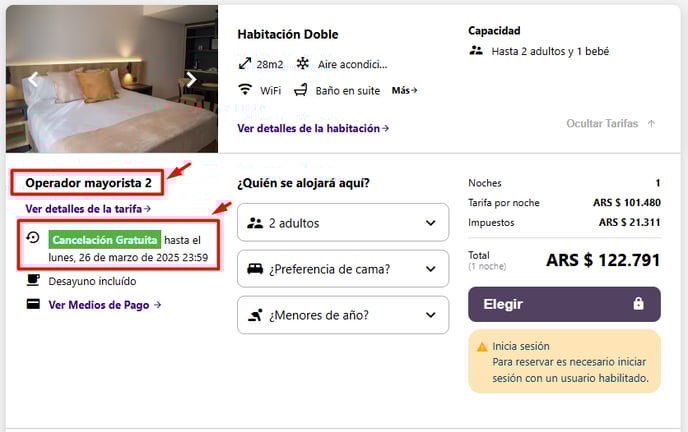Open the 2 adultos guest dropdown
This screenshot has height=432, width=688.
tap(343, 223)
